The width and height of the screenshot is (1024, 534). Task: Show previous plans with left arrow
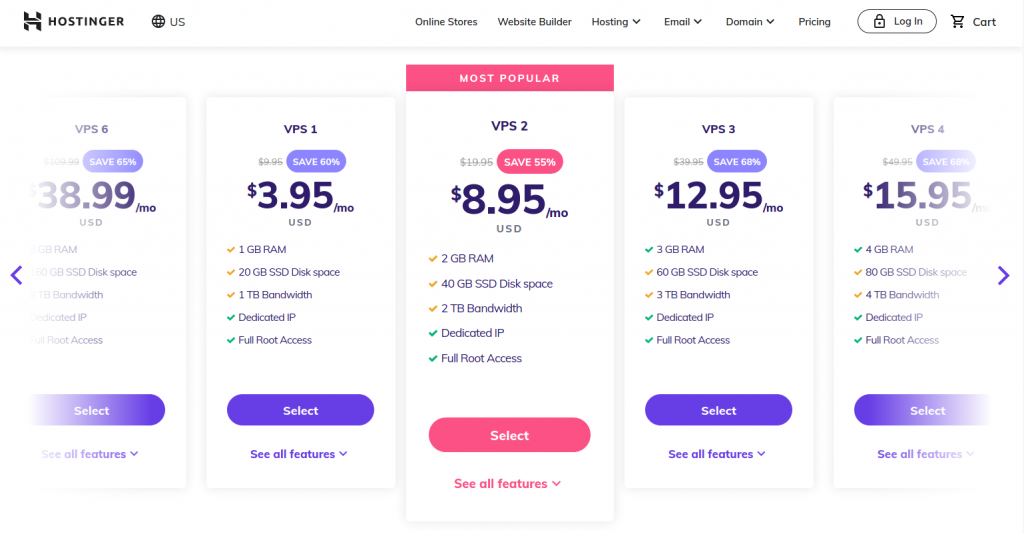click(x=16, y=275)
